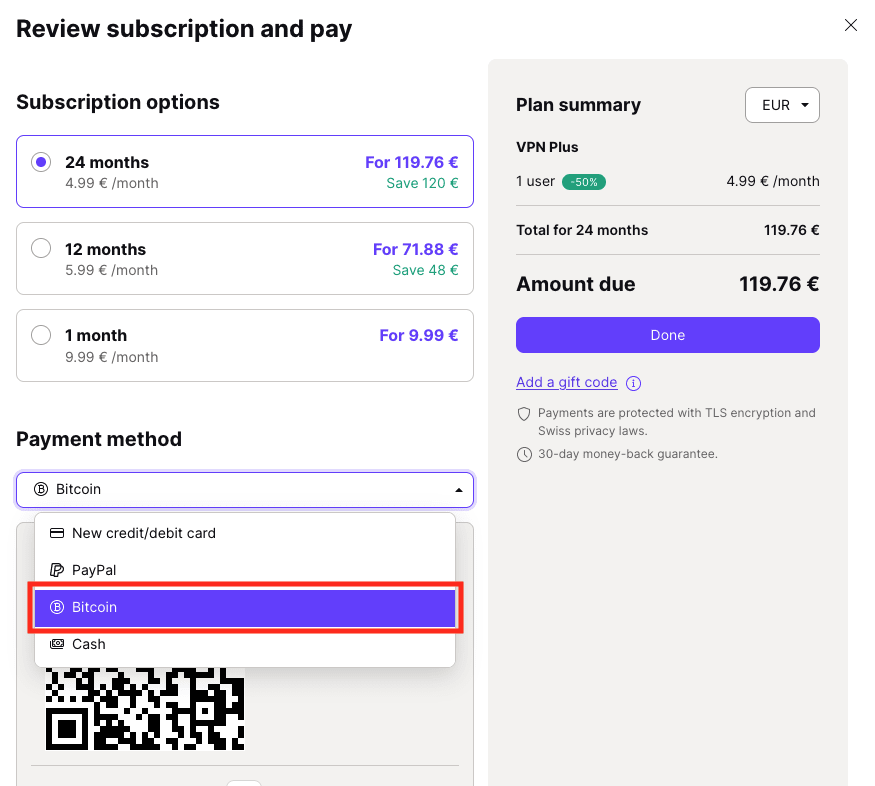Choose New credit/debit card option
The width and height of the screenshot is (875, 786).
(x=245, y=533)
